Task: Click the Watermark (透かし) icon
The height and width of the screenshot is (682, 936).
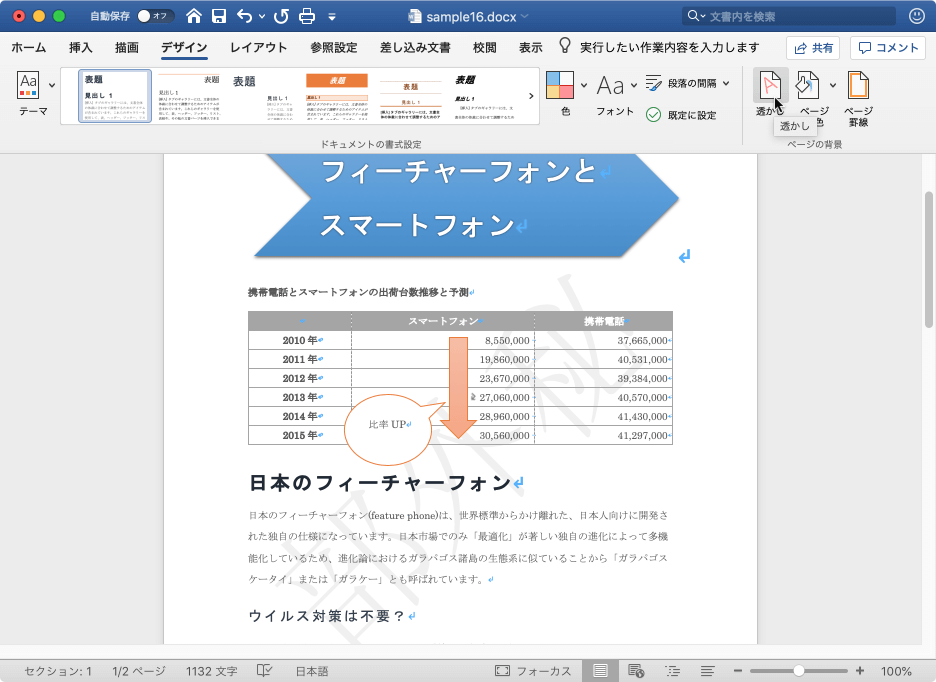Action: [770, 85]
